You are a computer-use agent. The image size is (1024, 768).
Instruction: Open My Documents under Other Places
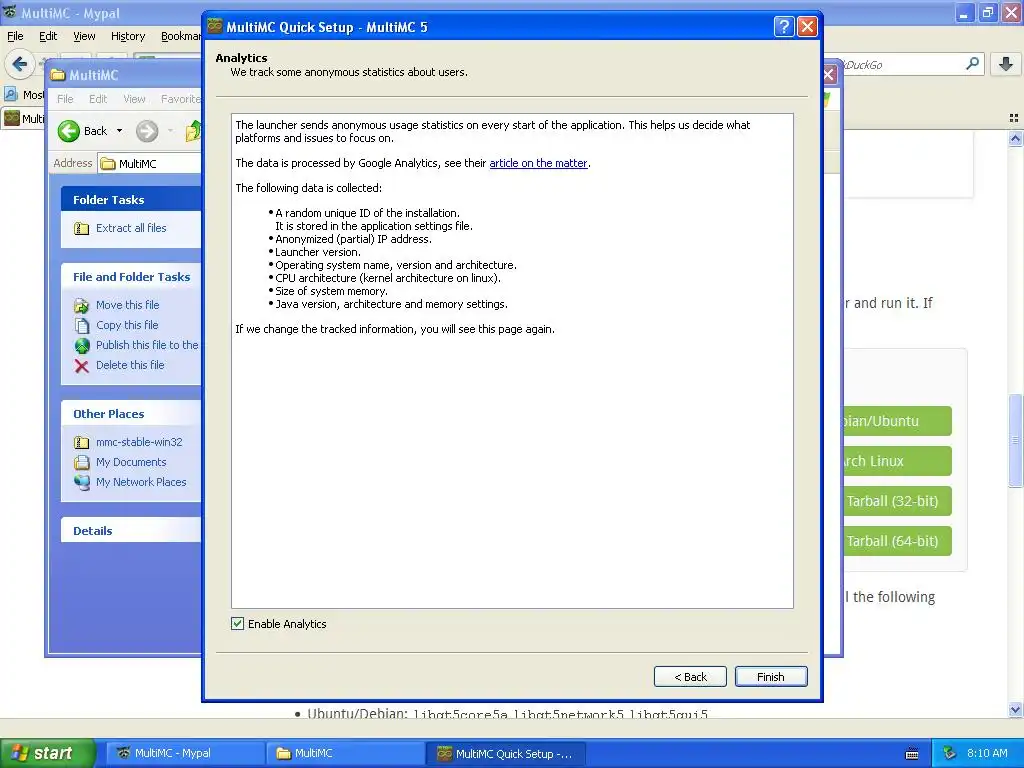tap(131, 462)
